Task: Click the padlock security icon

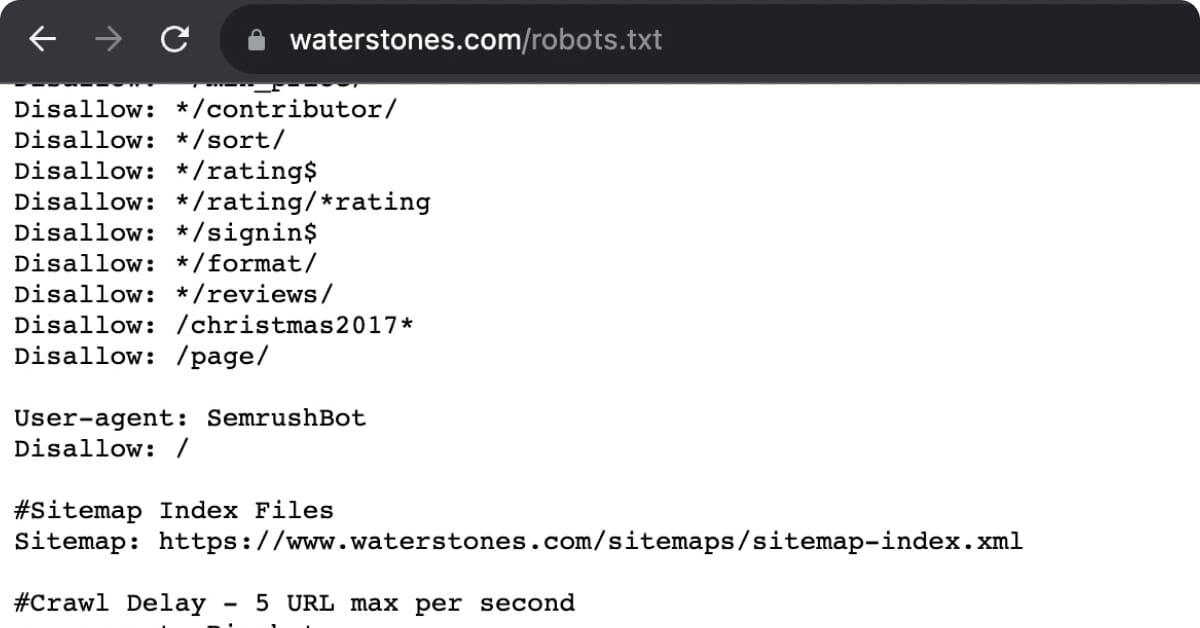Action: tap(255, 39)
